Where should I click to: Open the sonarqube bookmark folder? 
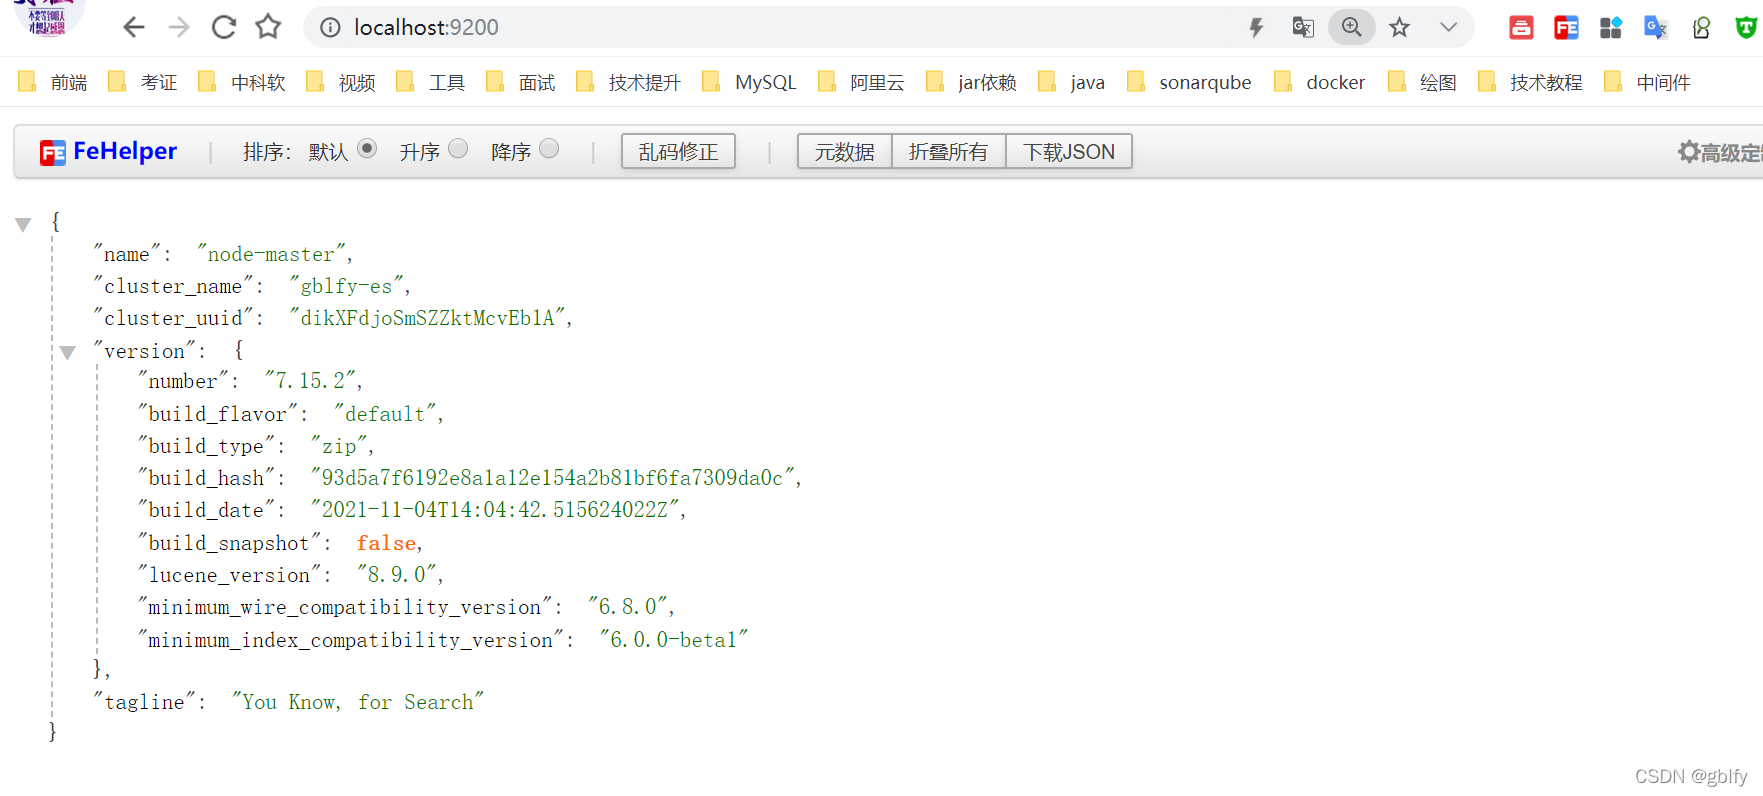pyautogui.click(x=1189, y=82)
